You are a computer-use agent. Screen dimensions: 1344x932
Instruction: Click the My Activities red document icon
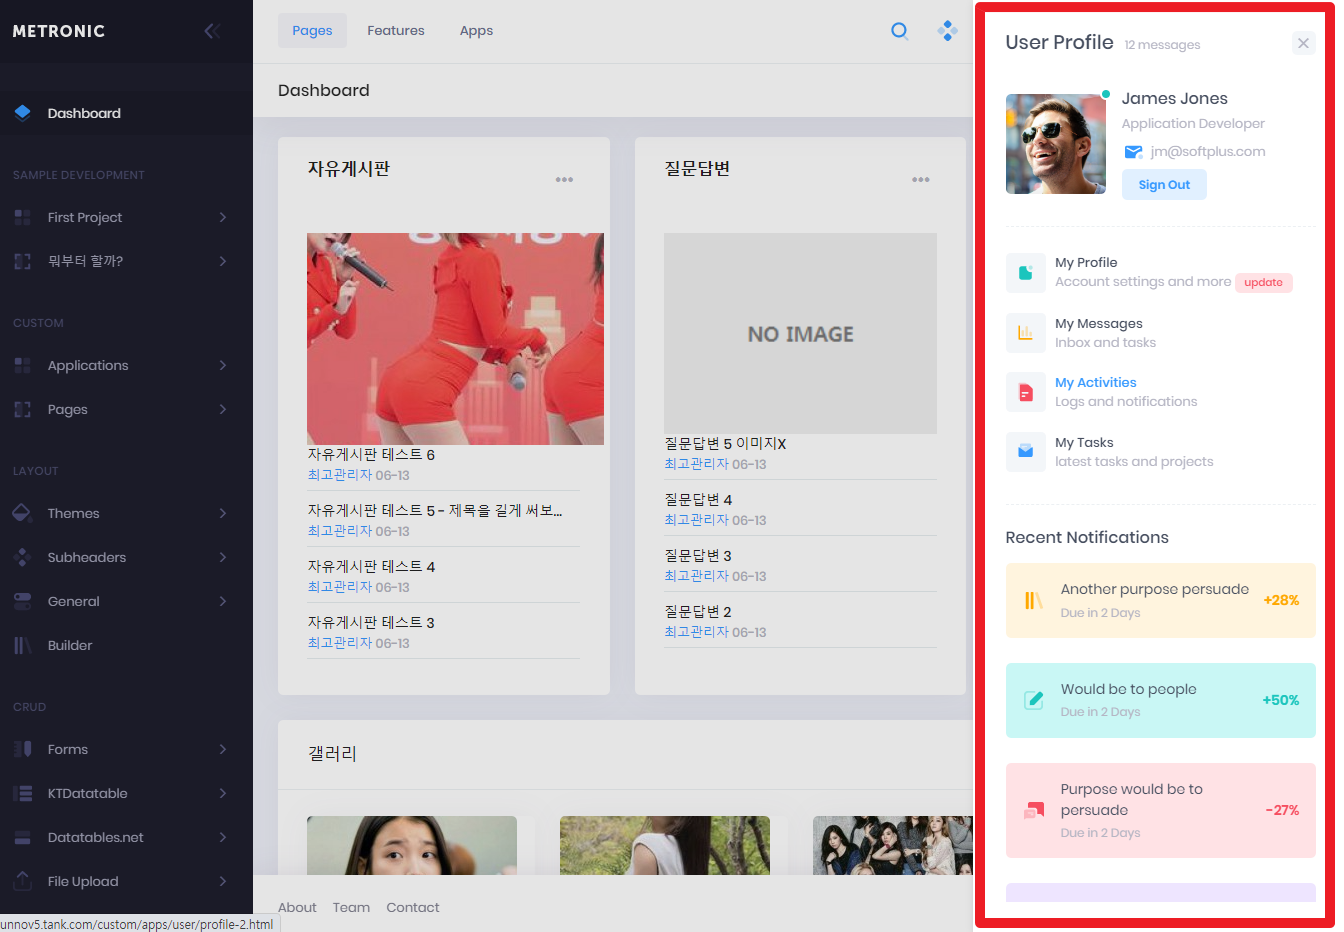(1025, 392)
